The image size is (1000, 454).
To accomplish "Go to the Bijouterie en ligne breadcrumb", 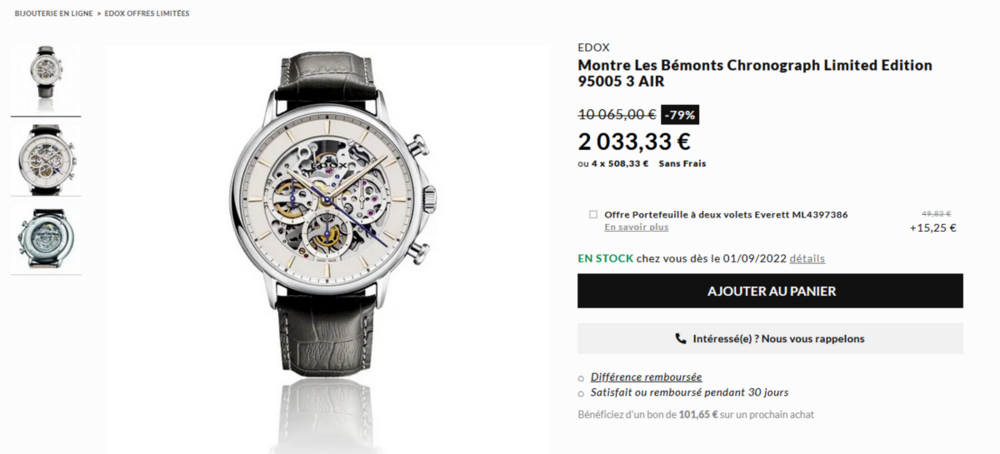I will [52, 14].
